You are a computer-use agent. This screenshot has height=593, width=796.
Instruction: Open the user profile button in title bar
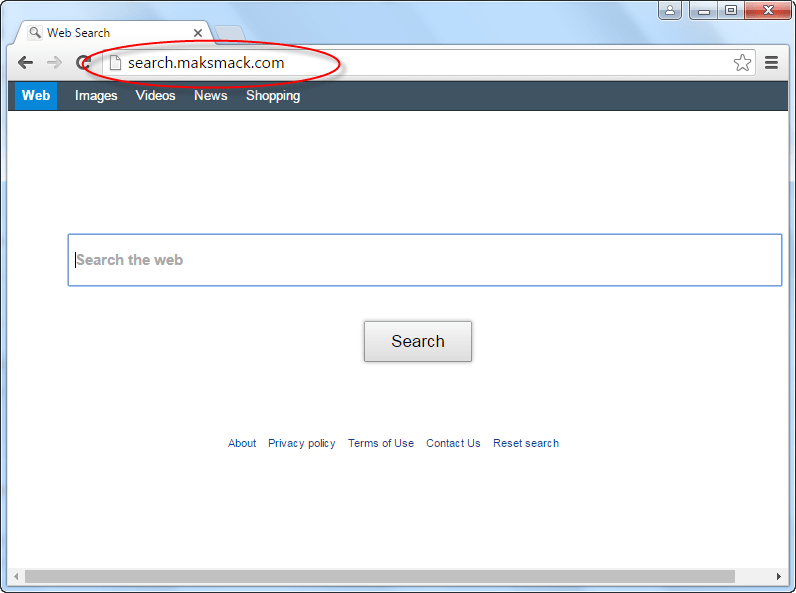click(x=670, y=10)
